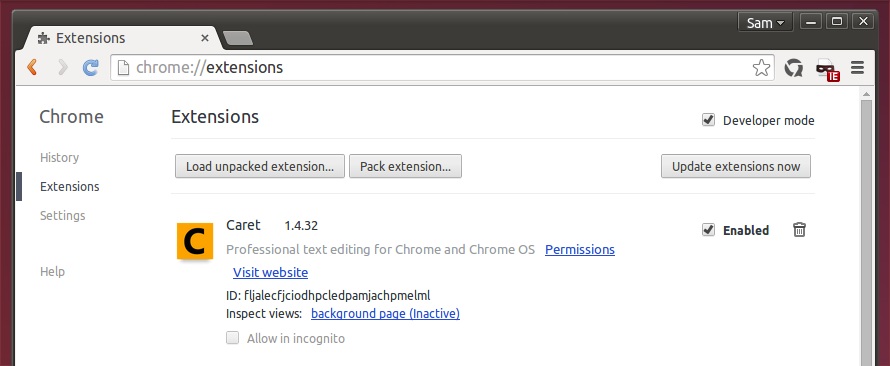Viewport: 890px width, 366px height.
Task: Click the orange Caret app icon
Action: pyautogui.click(x=195, y=241)
